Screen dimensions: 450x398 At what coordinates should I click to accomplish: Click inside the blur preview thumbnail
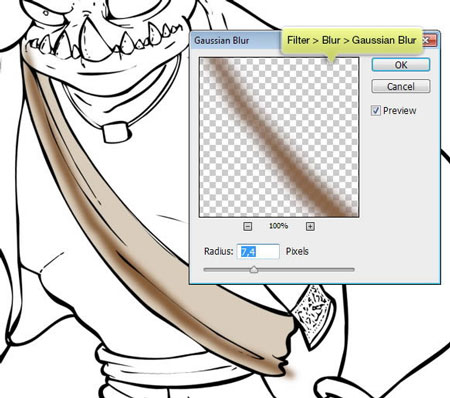pyautogui.click(x=279, y=137)
